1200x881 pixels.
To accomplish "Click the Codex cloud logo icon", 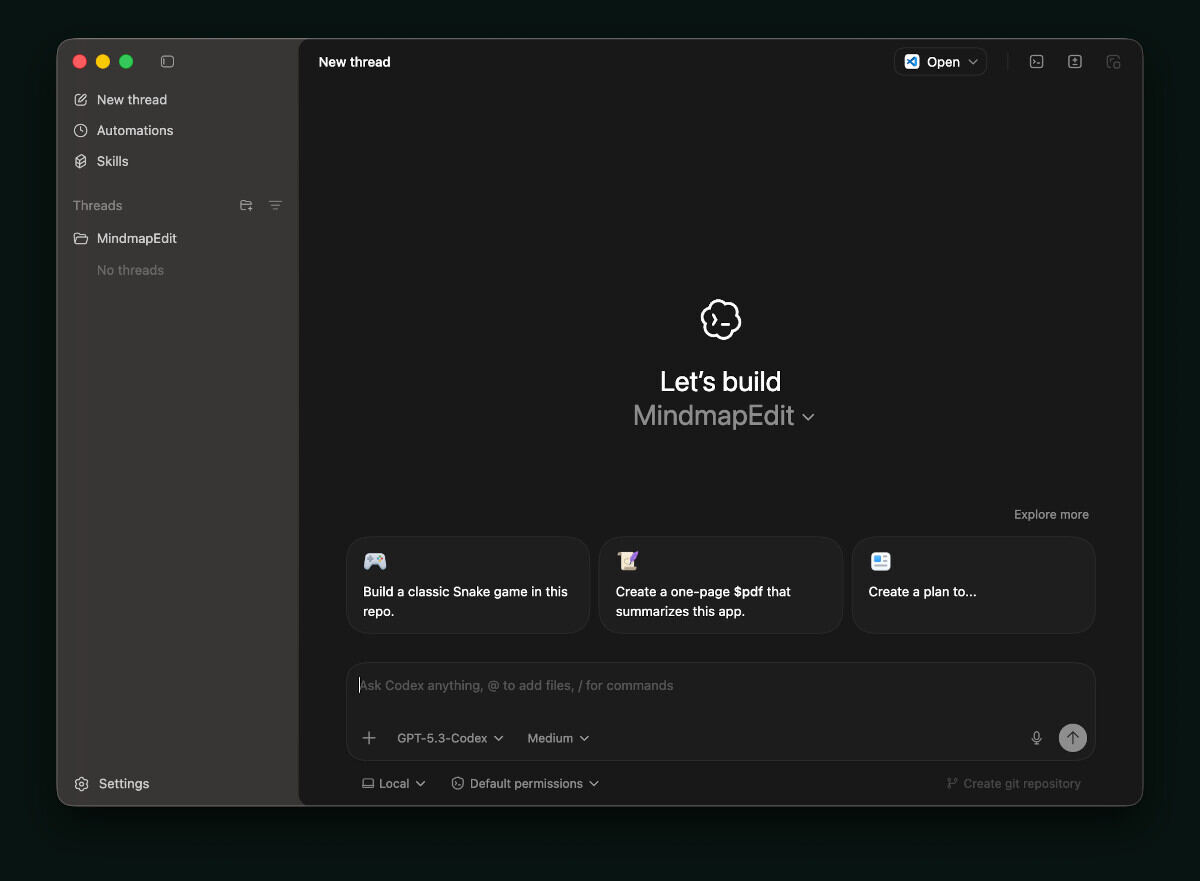I will (x=720, y=320).
